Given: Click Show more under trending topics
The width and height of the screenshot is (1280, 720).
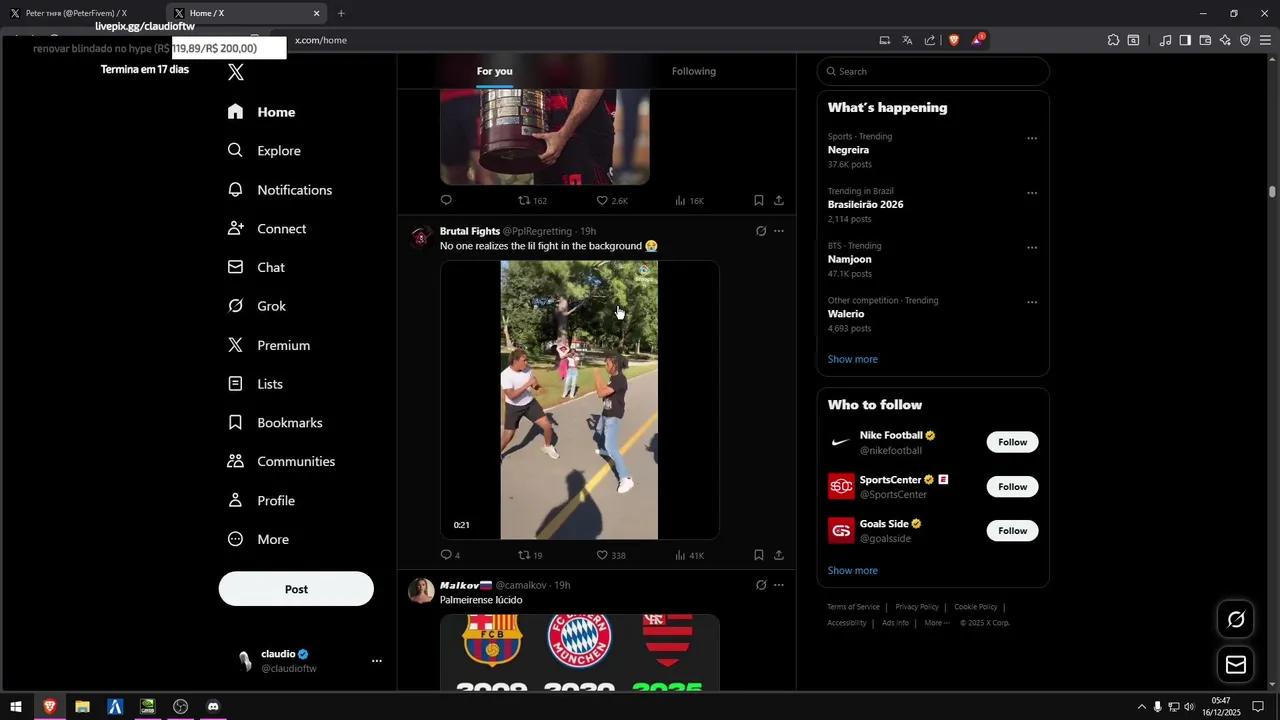Looking at the screenshot, I should [x=852, y=359].
